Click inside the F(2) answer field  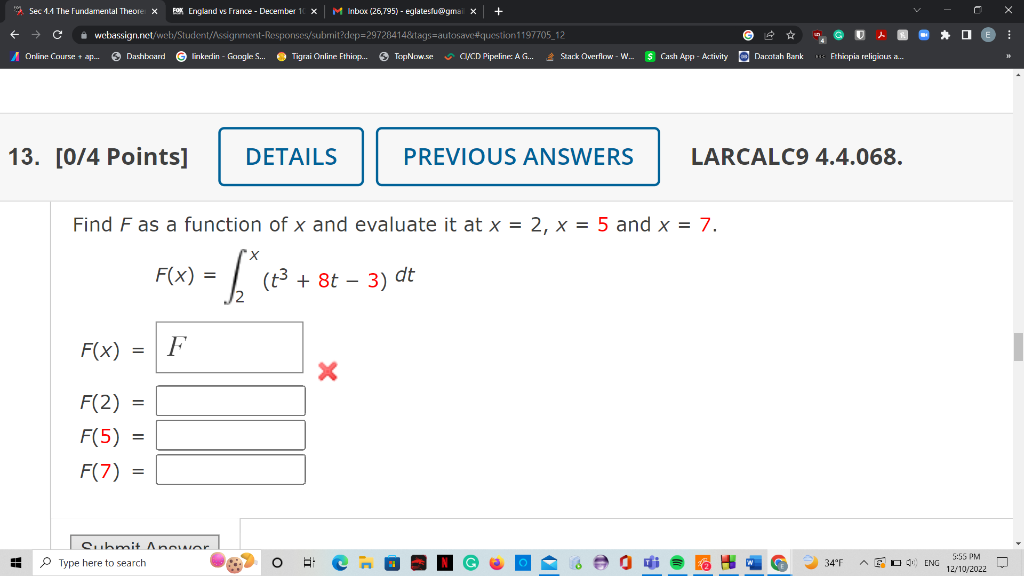coord(230,400)
